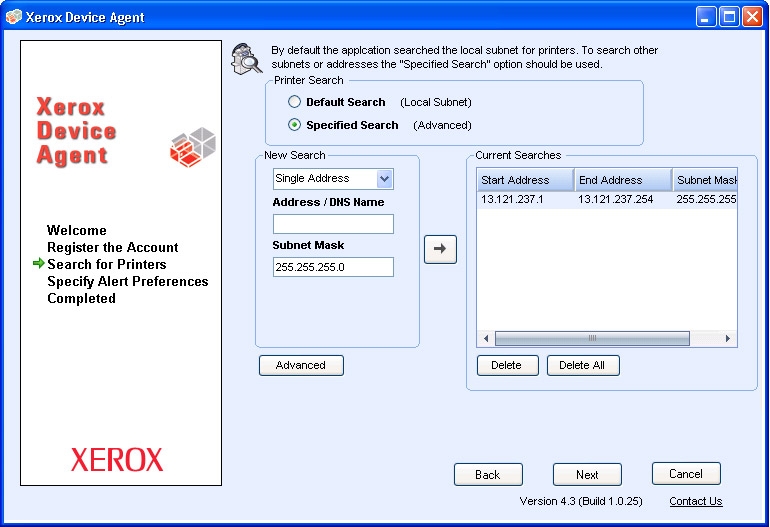Click the horizontal scrollbar thumb in Current Searches
The height and width of the screenshot is (527, 770).
[x=592, y=338]
